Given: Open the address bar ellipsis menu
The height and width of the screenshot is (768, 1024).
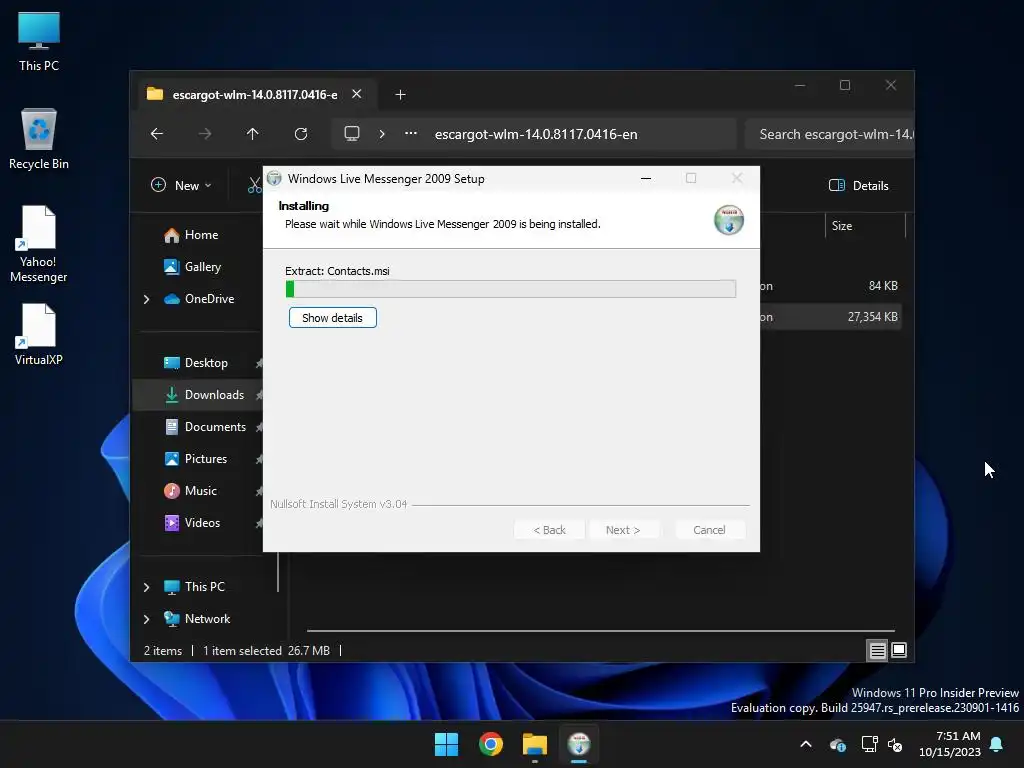Looking at the screenshot, I should (411, 133).
